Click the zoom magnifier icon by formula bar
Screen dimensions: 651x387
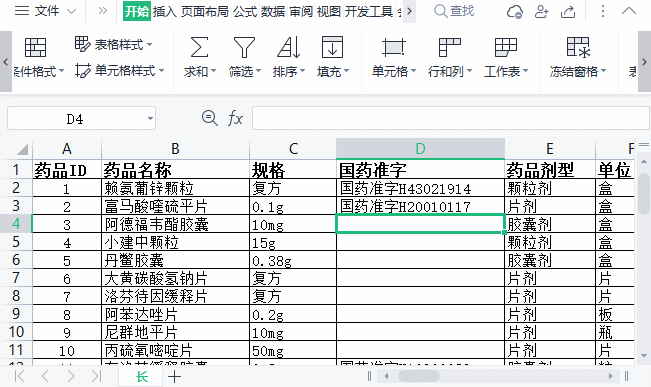pos(210,118)
